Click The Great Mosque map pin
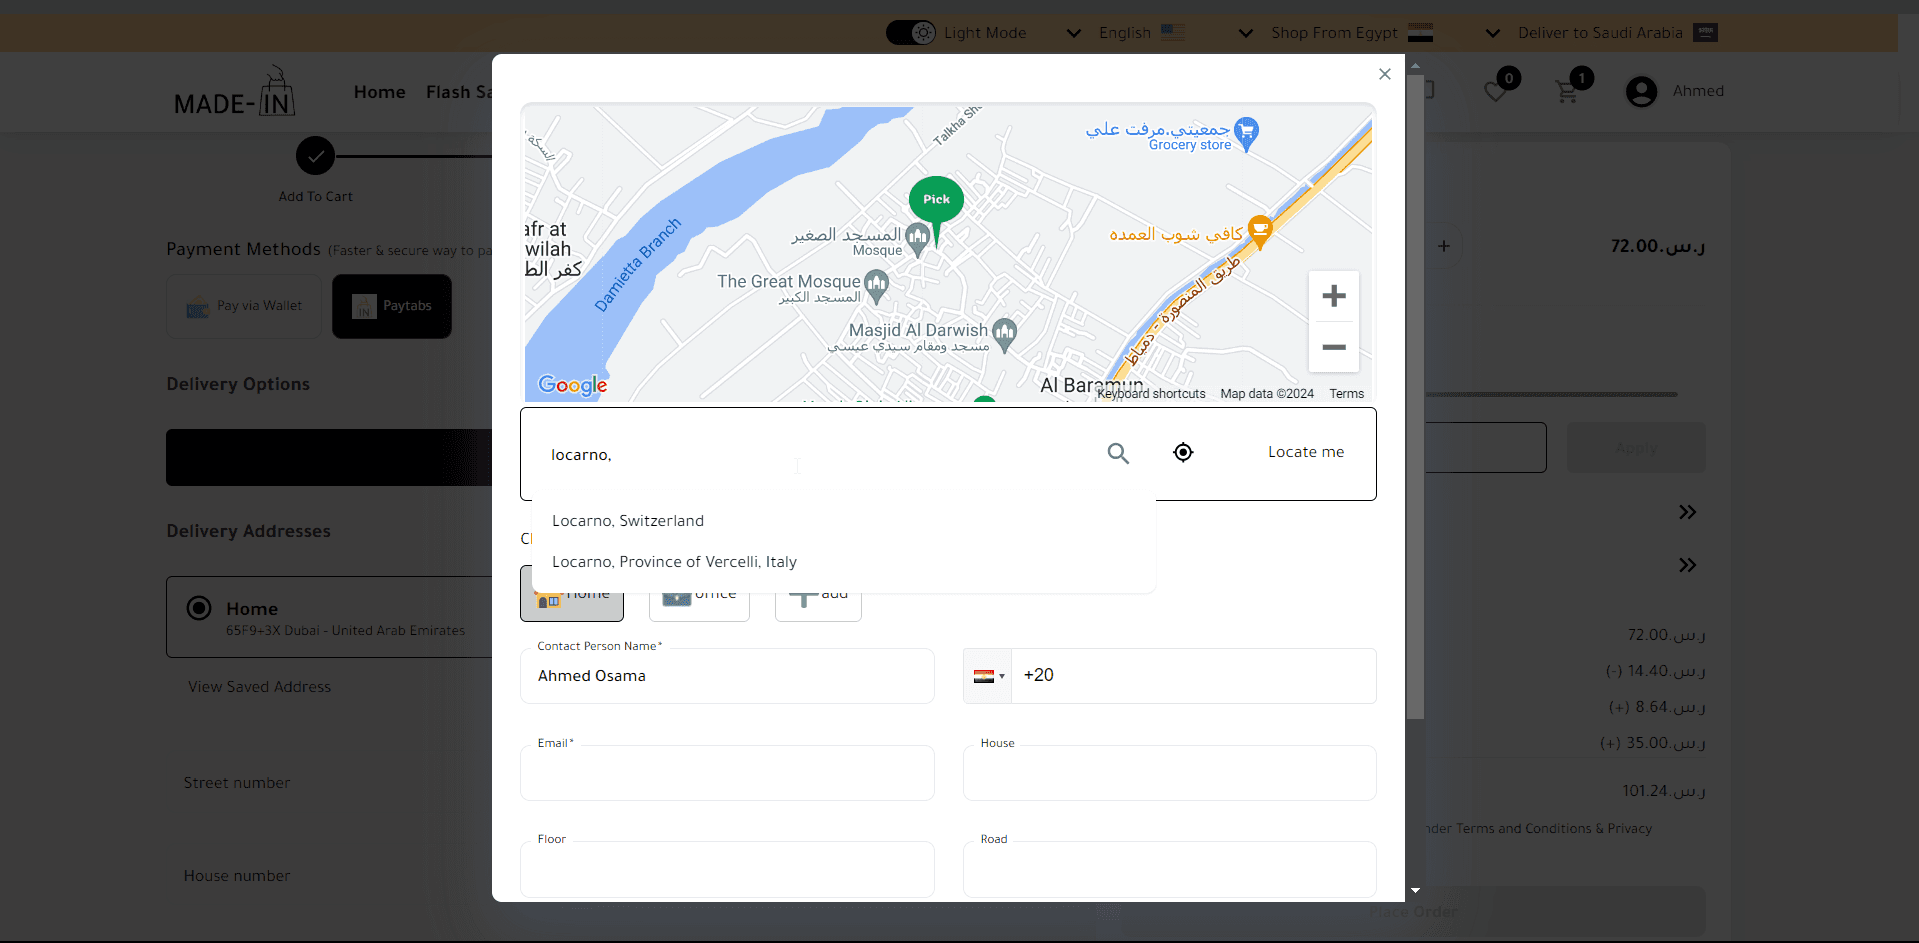 click(876, 287)
